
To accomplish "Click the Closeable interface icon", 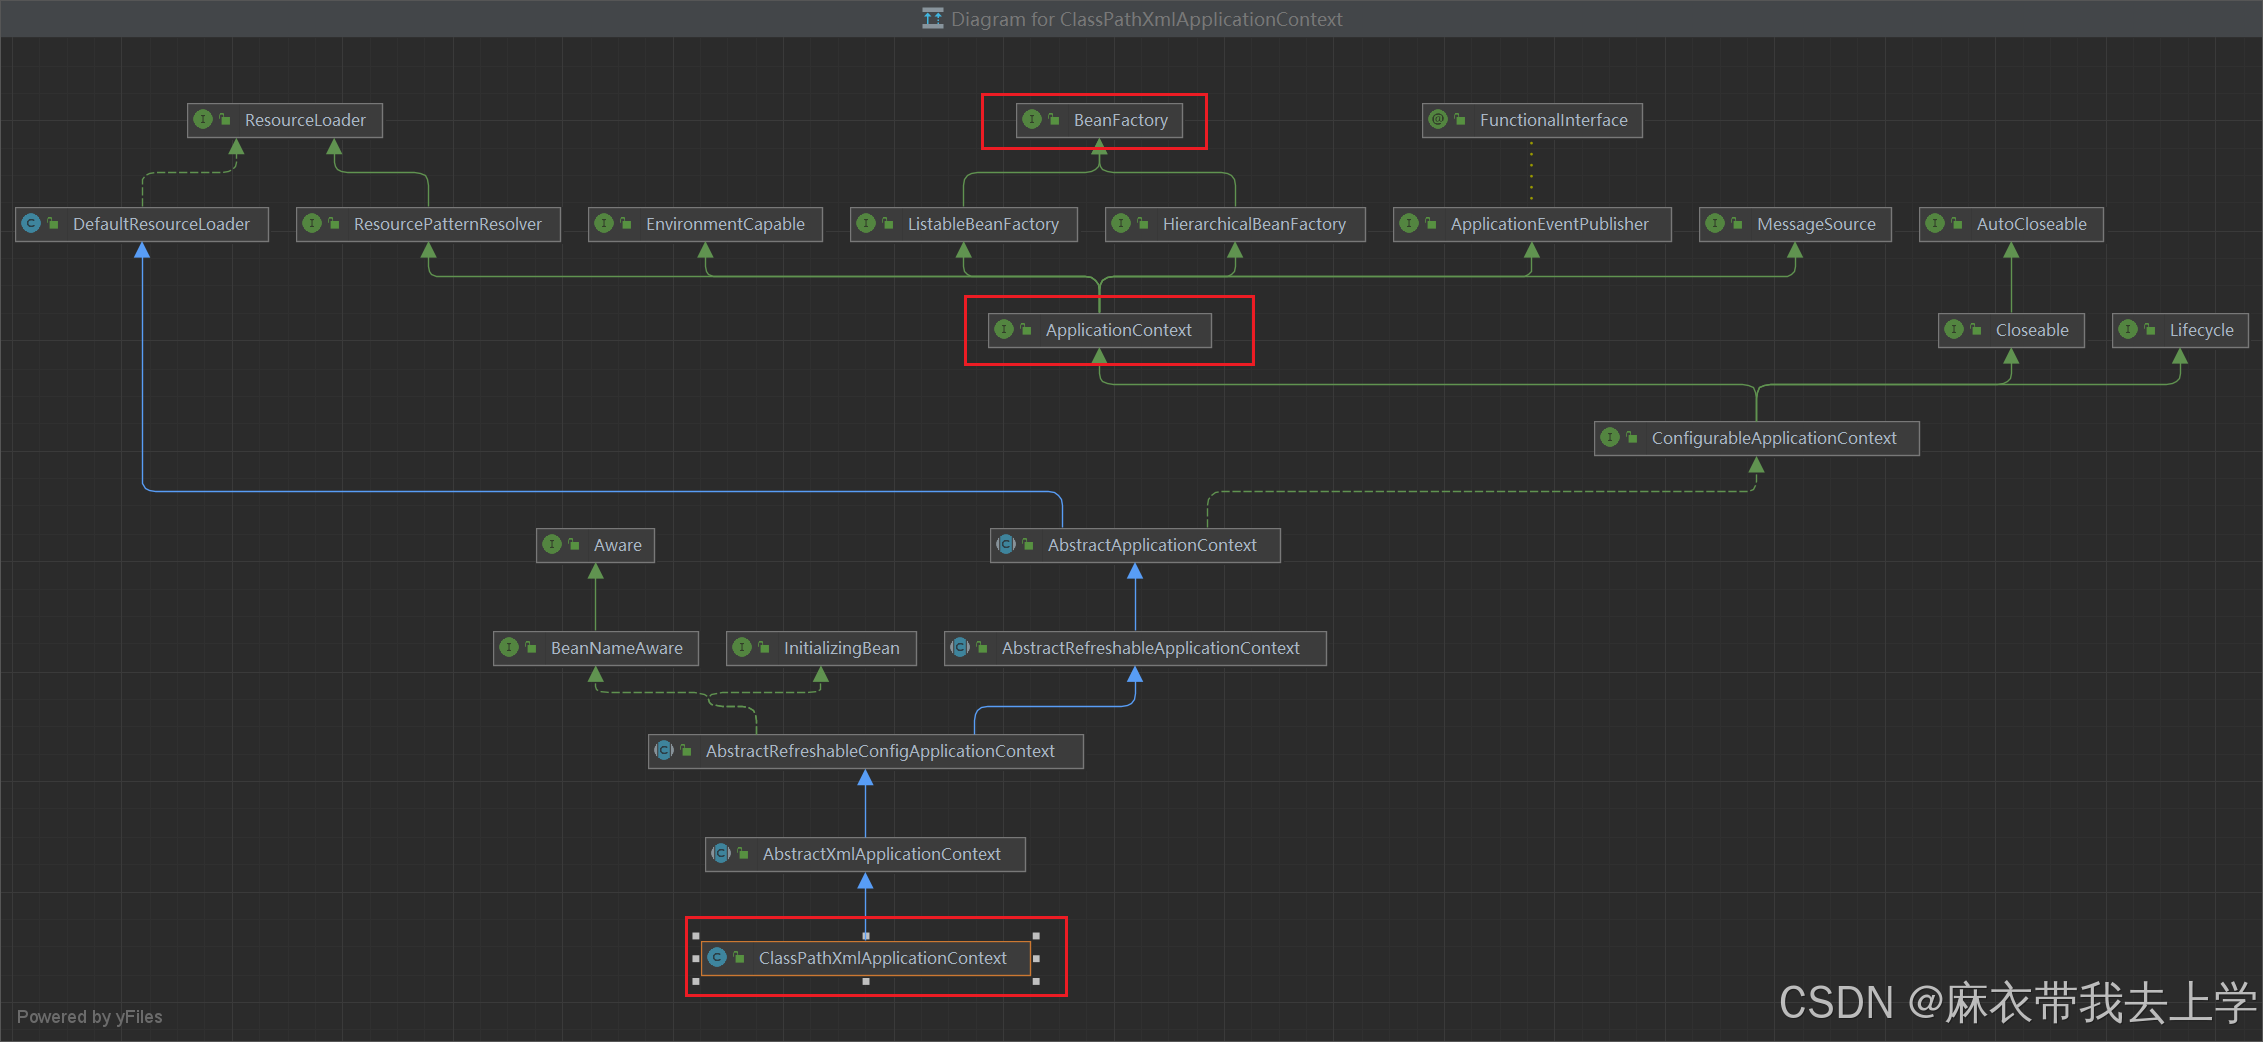I will point(1954,330).
